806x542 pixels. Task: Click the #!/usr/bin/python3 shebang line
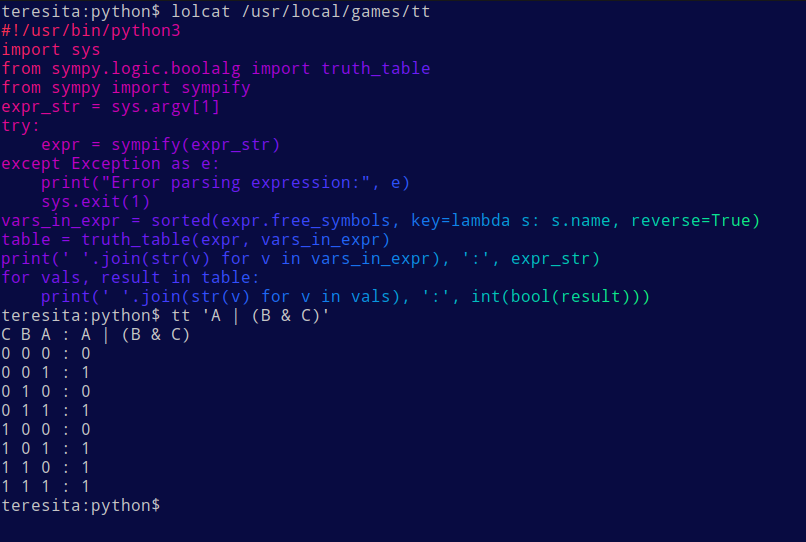pos(90,31)
